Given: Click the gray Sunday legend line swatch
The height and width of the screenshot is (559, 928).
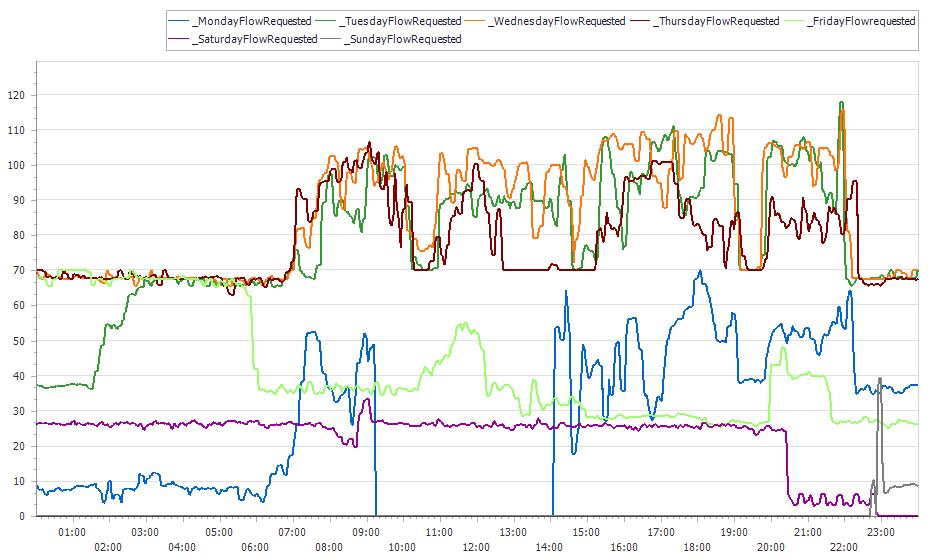Looking at the screenshot, I should tap(331, 39).
